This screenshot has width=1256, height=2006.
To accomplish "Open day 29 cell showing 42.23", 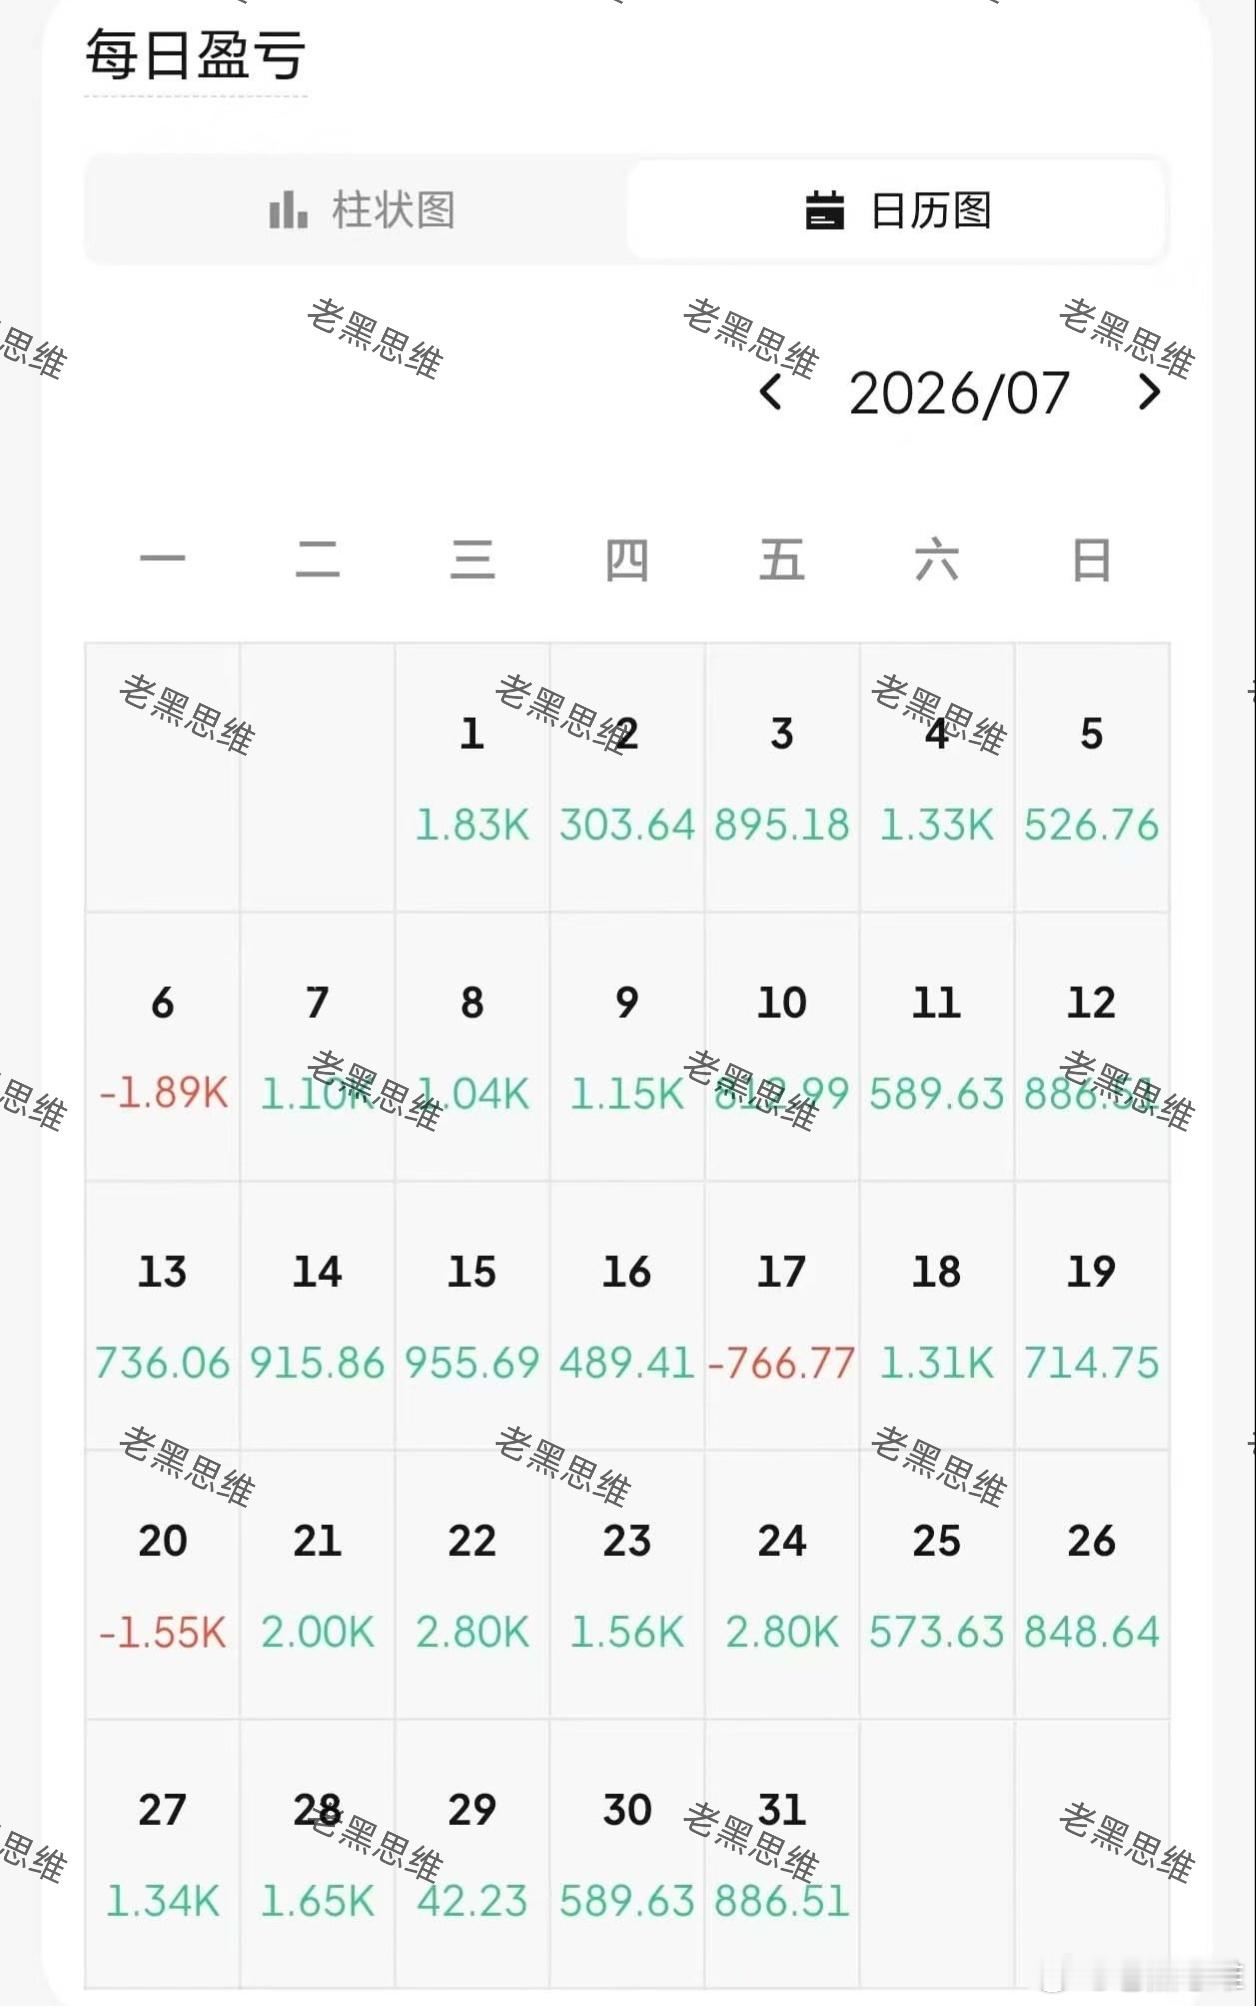I will click(x=472, y=1854).
